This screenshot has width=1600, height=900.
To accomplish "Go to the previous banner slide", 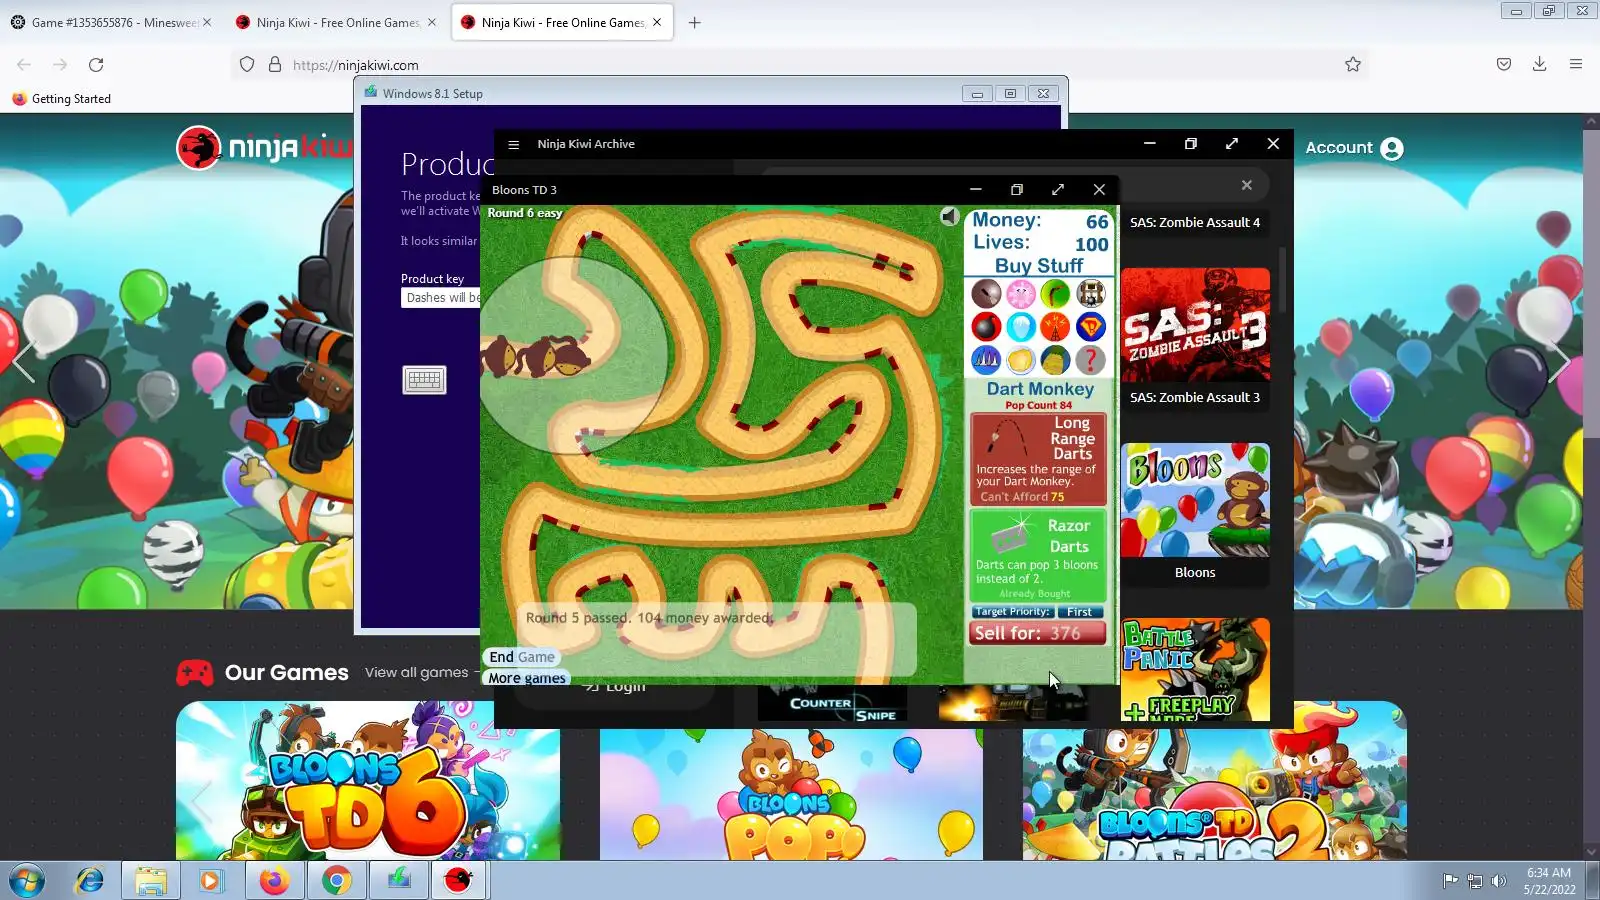I will pos(24,362).
